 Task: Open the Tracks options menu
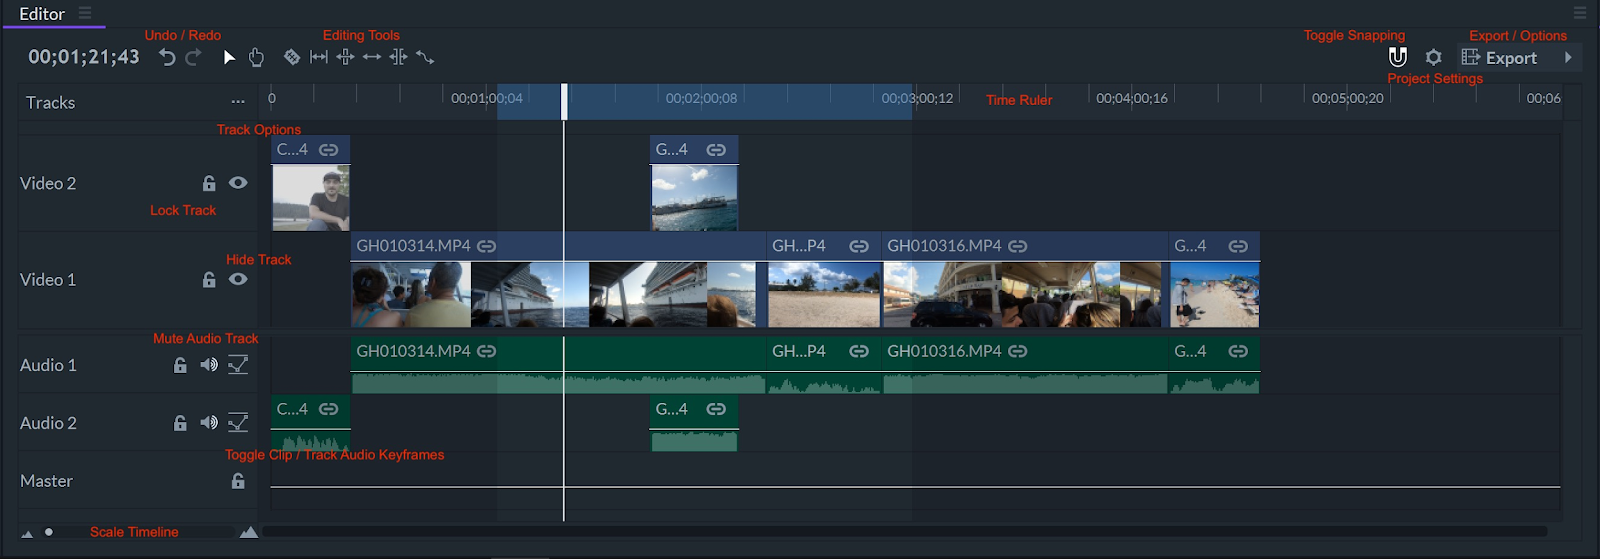238,102
